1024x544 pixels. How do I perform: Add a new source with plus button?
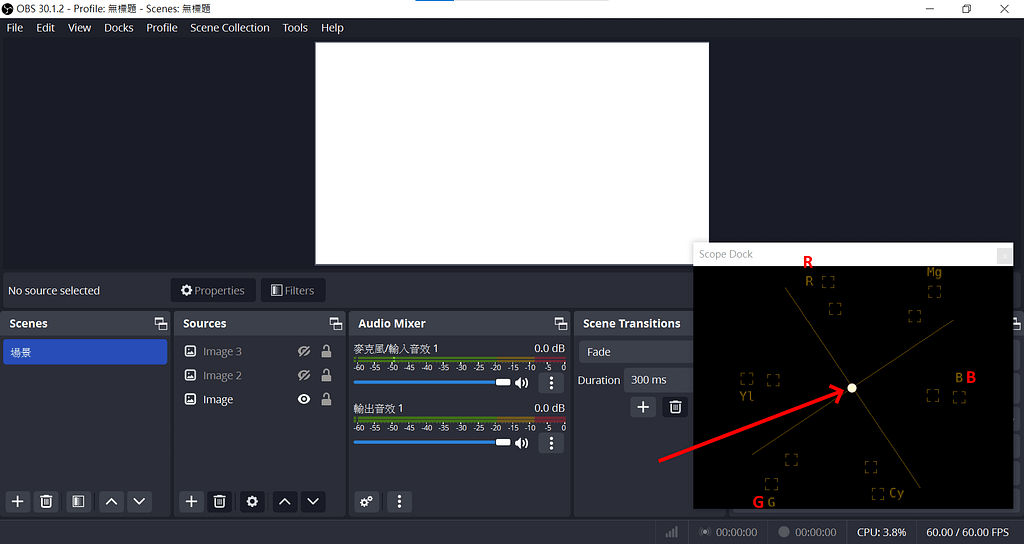tap(191, 501)
